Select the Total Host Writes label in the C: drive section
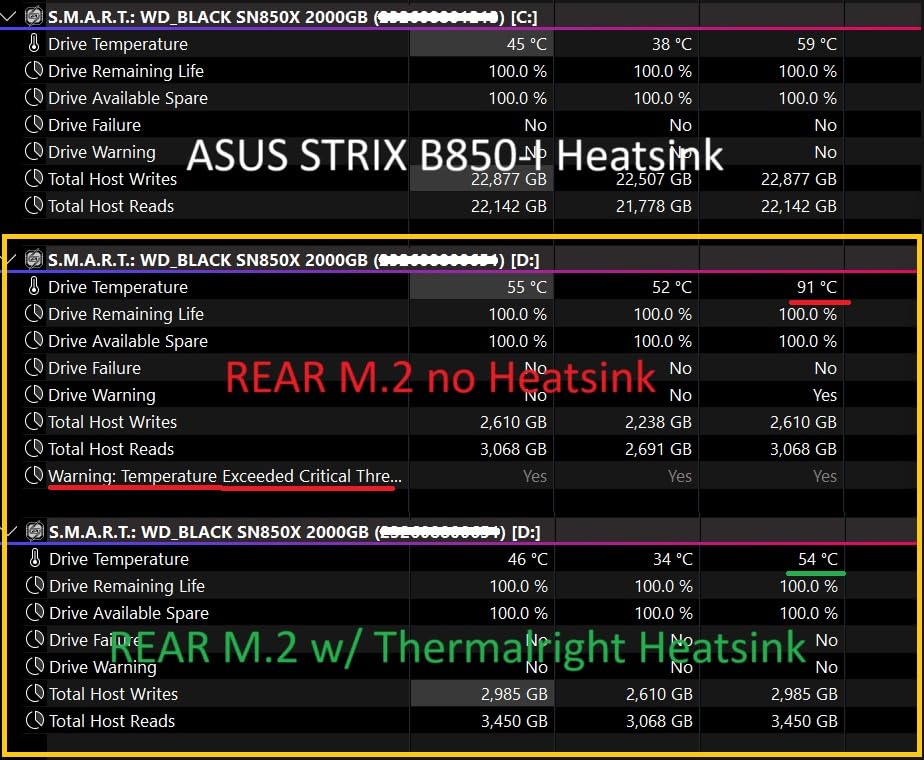The image size is (924, 760). click(x=113, y=179)
